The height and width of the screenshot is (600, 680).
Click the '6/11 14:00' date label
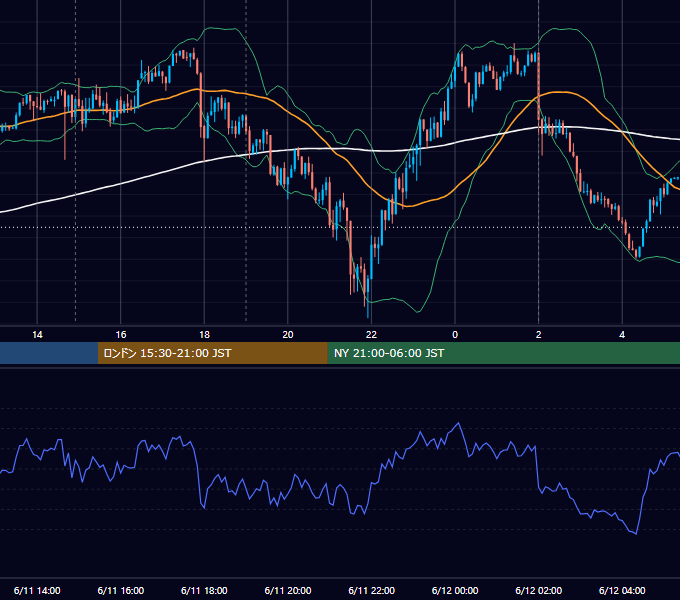37,590
